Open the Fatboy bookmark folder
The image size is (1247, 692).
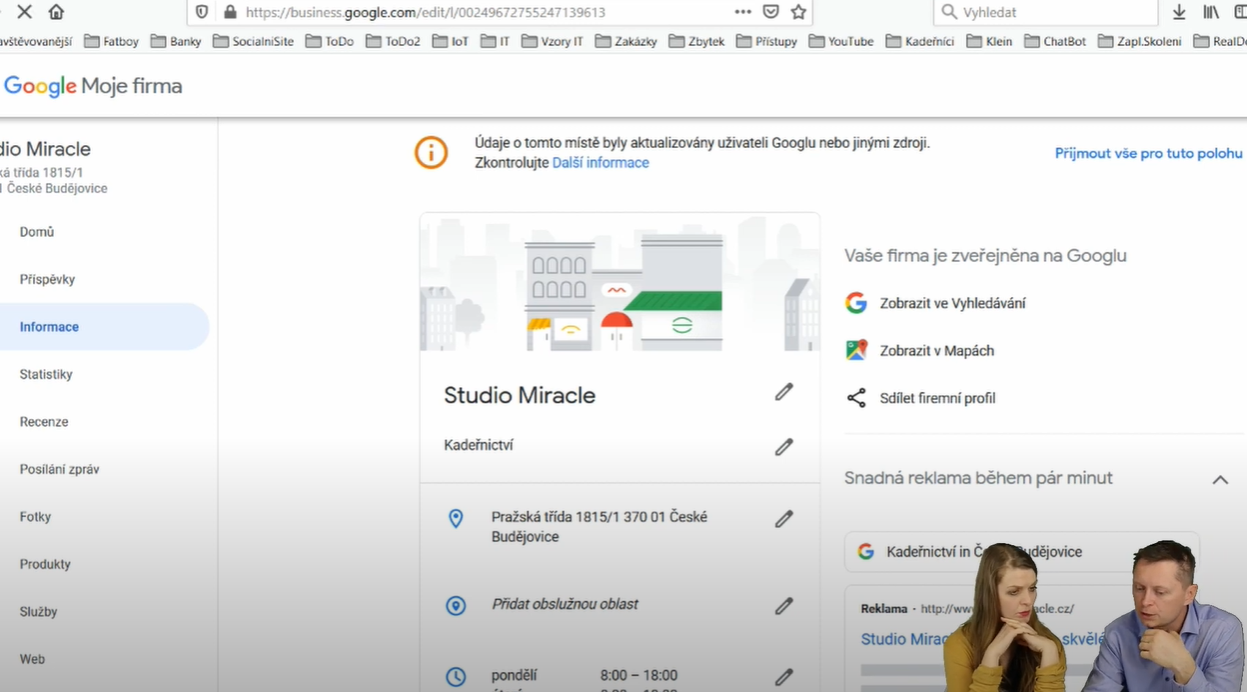(x=111, y=41)
